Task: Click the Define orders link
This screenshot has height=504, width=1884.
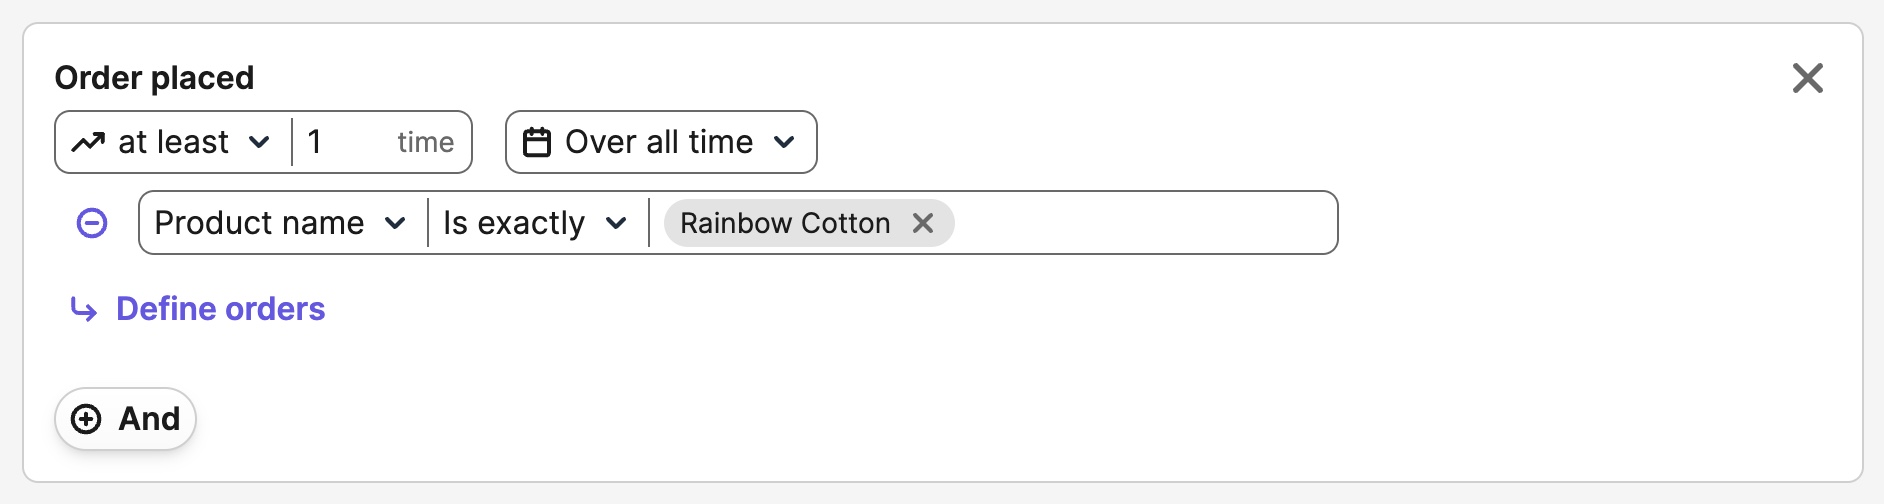Action: point(221,309)
